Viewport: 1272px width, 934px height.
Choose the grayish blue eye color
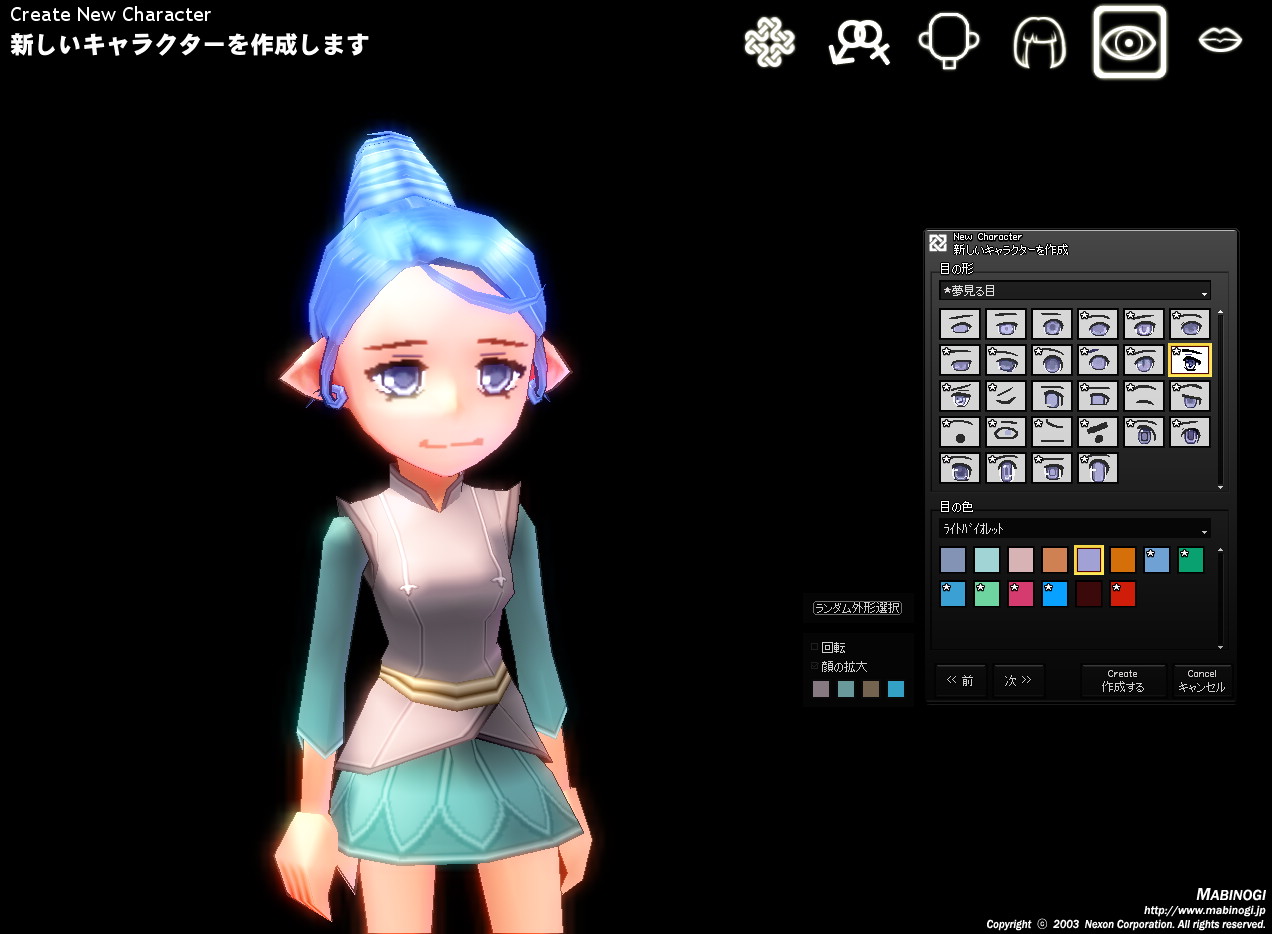click(x=953, y=560)
